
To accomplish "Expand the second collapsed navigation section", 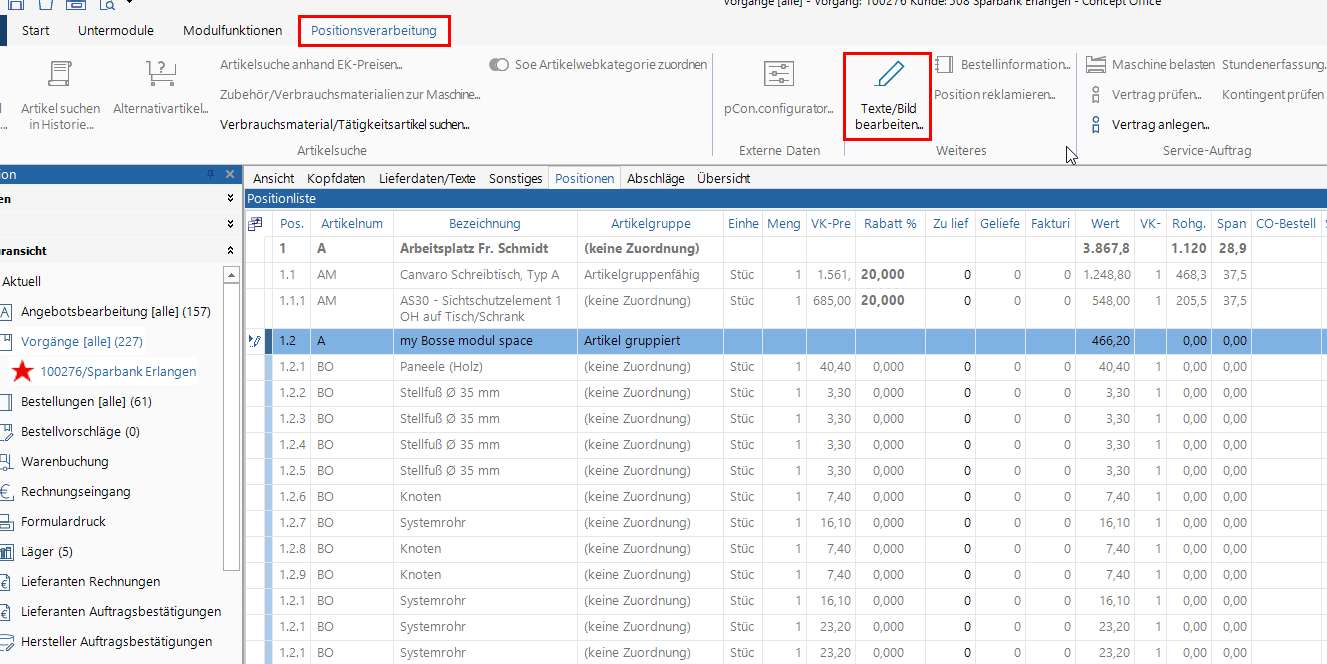I will (231, 225).
